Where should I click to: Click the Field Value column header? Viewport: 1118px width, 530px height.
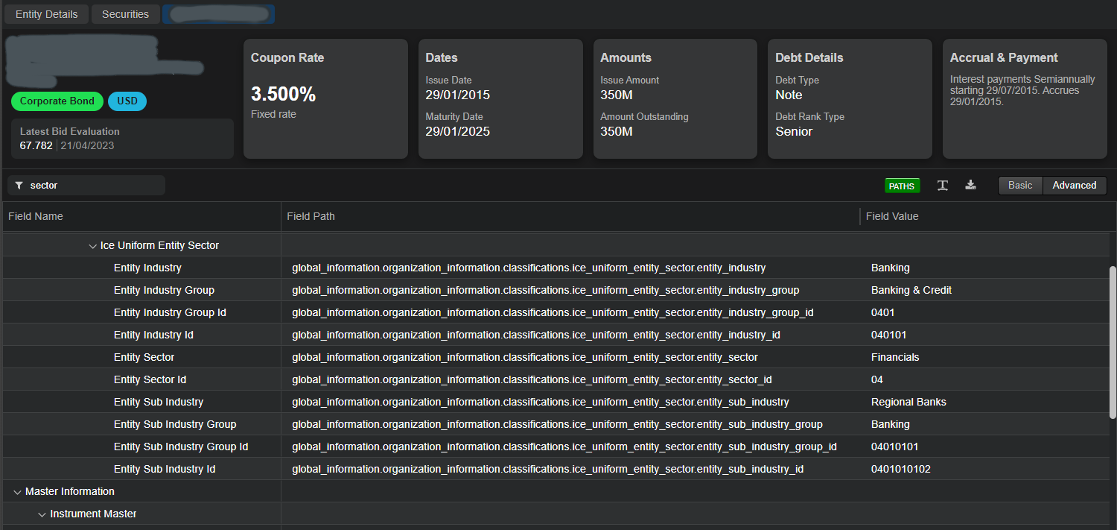coord(892,216)
